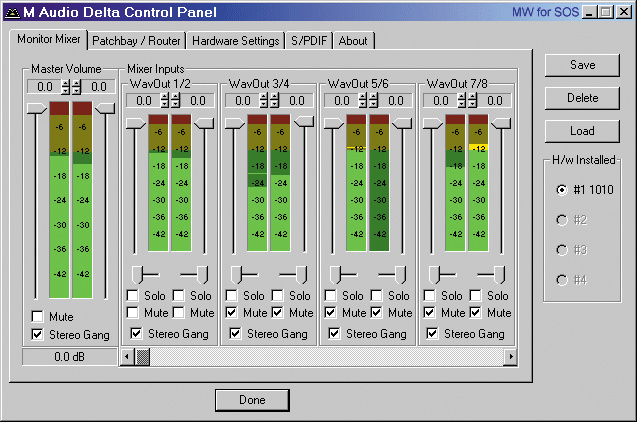Viewport: 637px width, 422px height.
Task: Toggle Master Volume Stereo Gang checkbox
Action: tap(38, 335)
